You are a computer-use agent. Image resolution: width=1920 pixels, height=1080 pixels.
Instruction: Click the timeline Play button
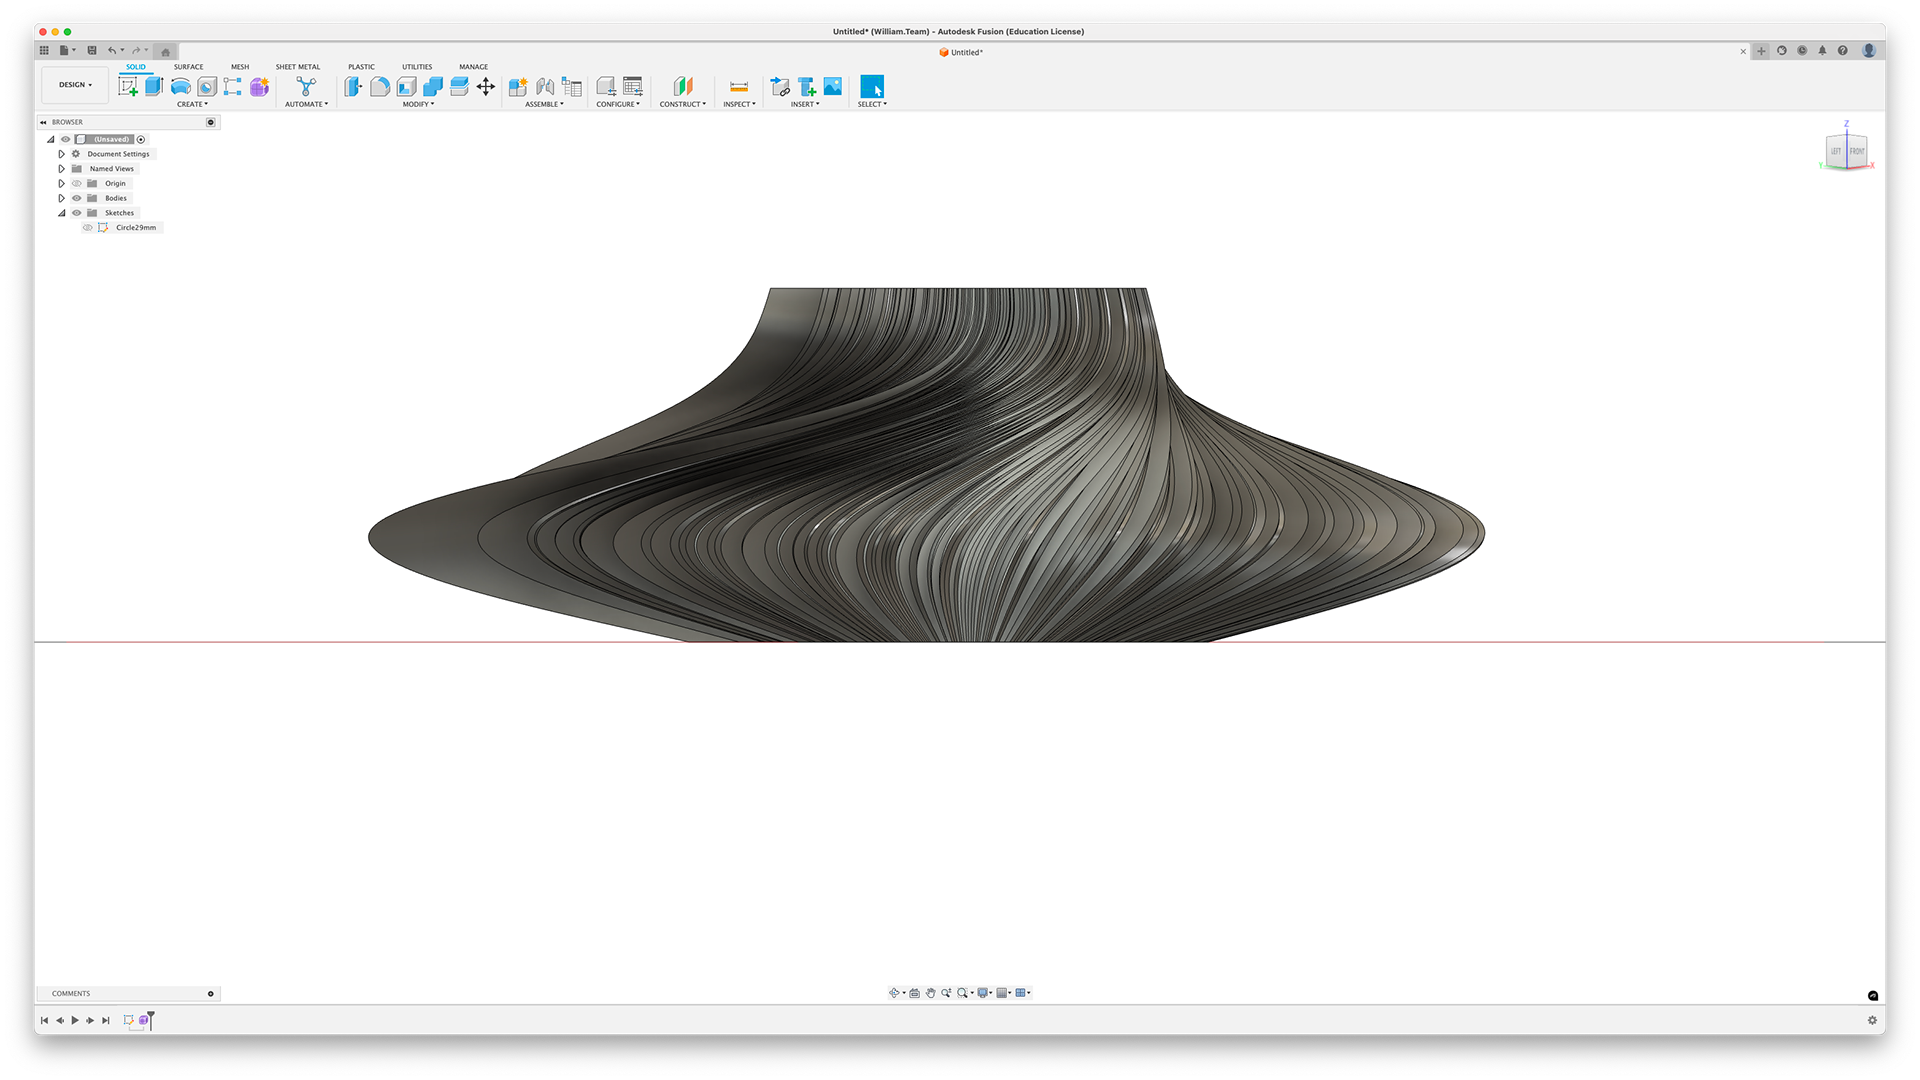click(x=75, y=1020)
